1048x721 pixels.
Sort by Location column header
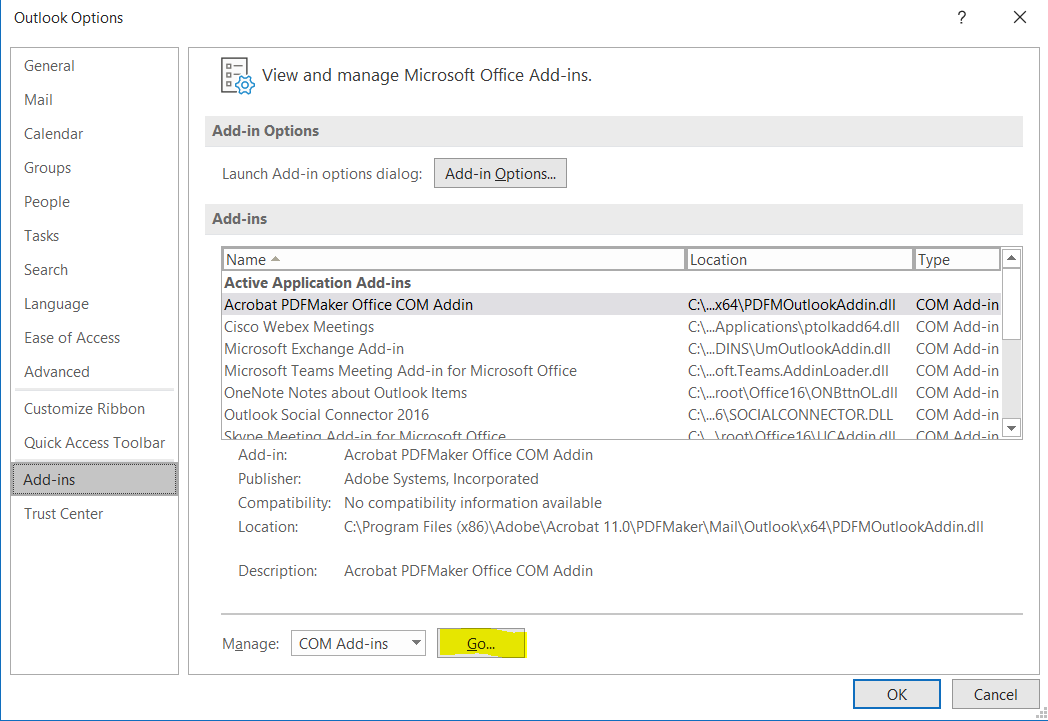[x=799, y=260]
